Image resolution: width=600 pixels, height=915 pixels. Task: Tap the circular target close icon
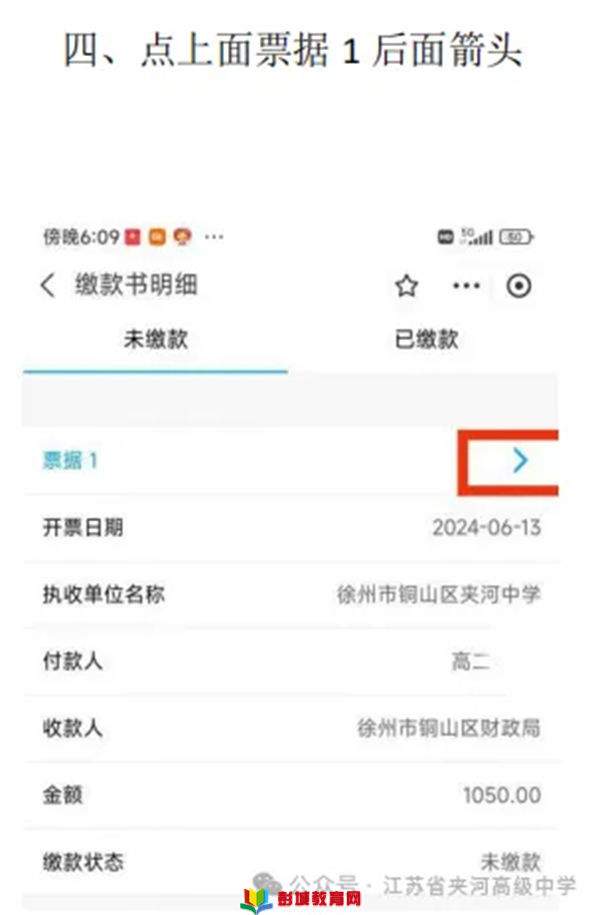[x=518, y=286]
